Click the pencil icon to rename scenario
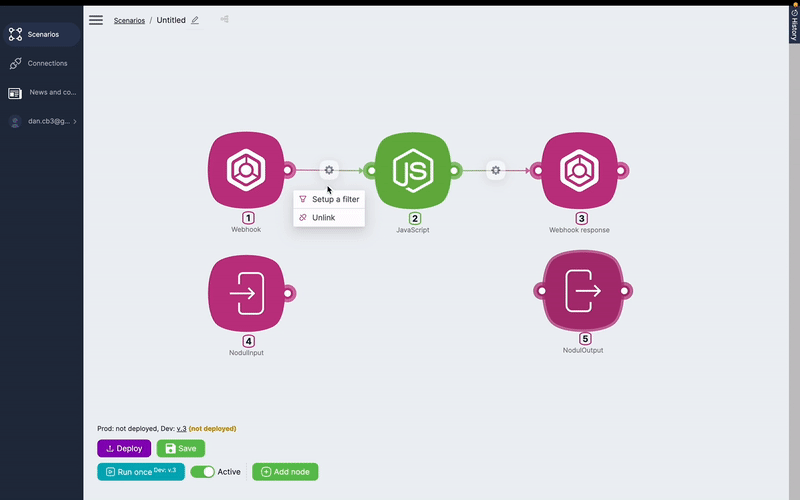800x500 pixels. (x=195, y=20)
